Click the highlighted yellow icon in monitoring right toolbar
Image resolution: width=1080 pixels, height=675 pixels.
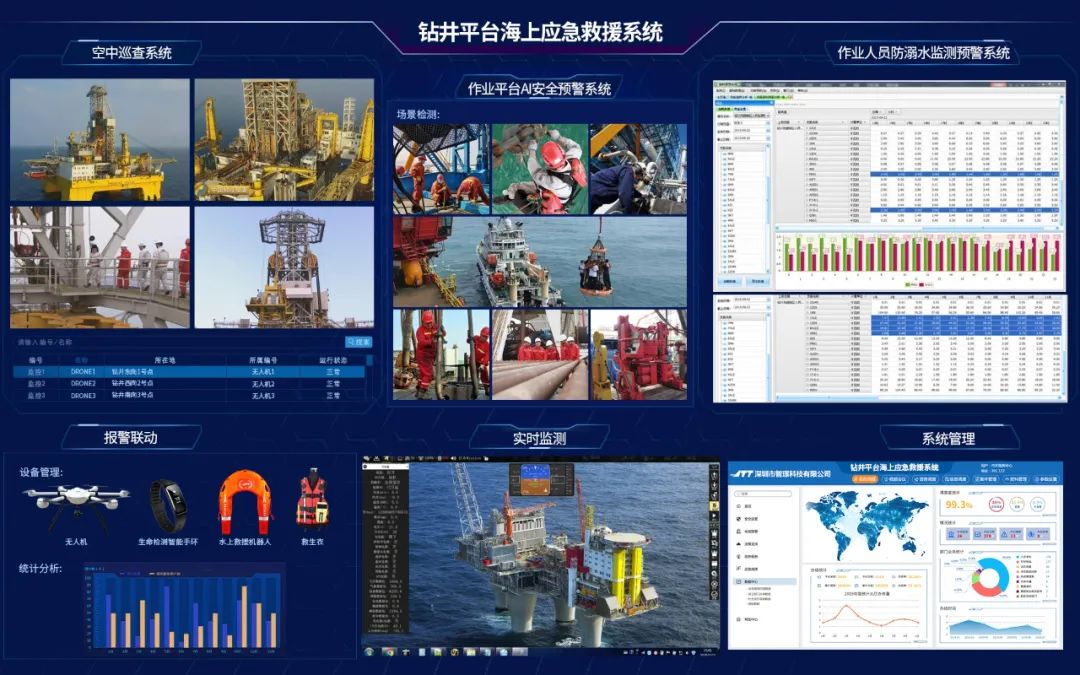(x=714, y=506)
